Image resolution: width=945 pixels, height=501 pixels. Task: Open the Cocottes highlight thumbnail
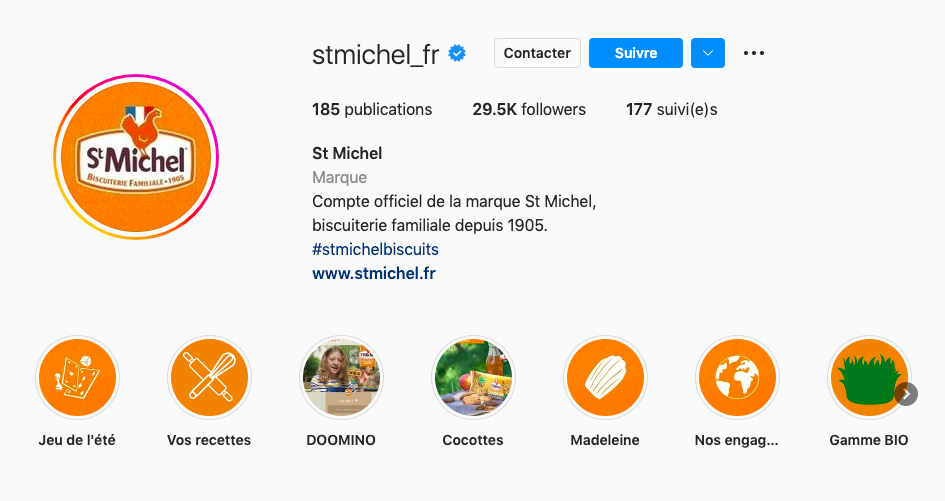[473, 378]
